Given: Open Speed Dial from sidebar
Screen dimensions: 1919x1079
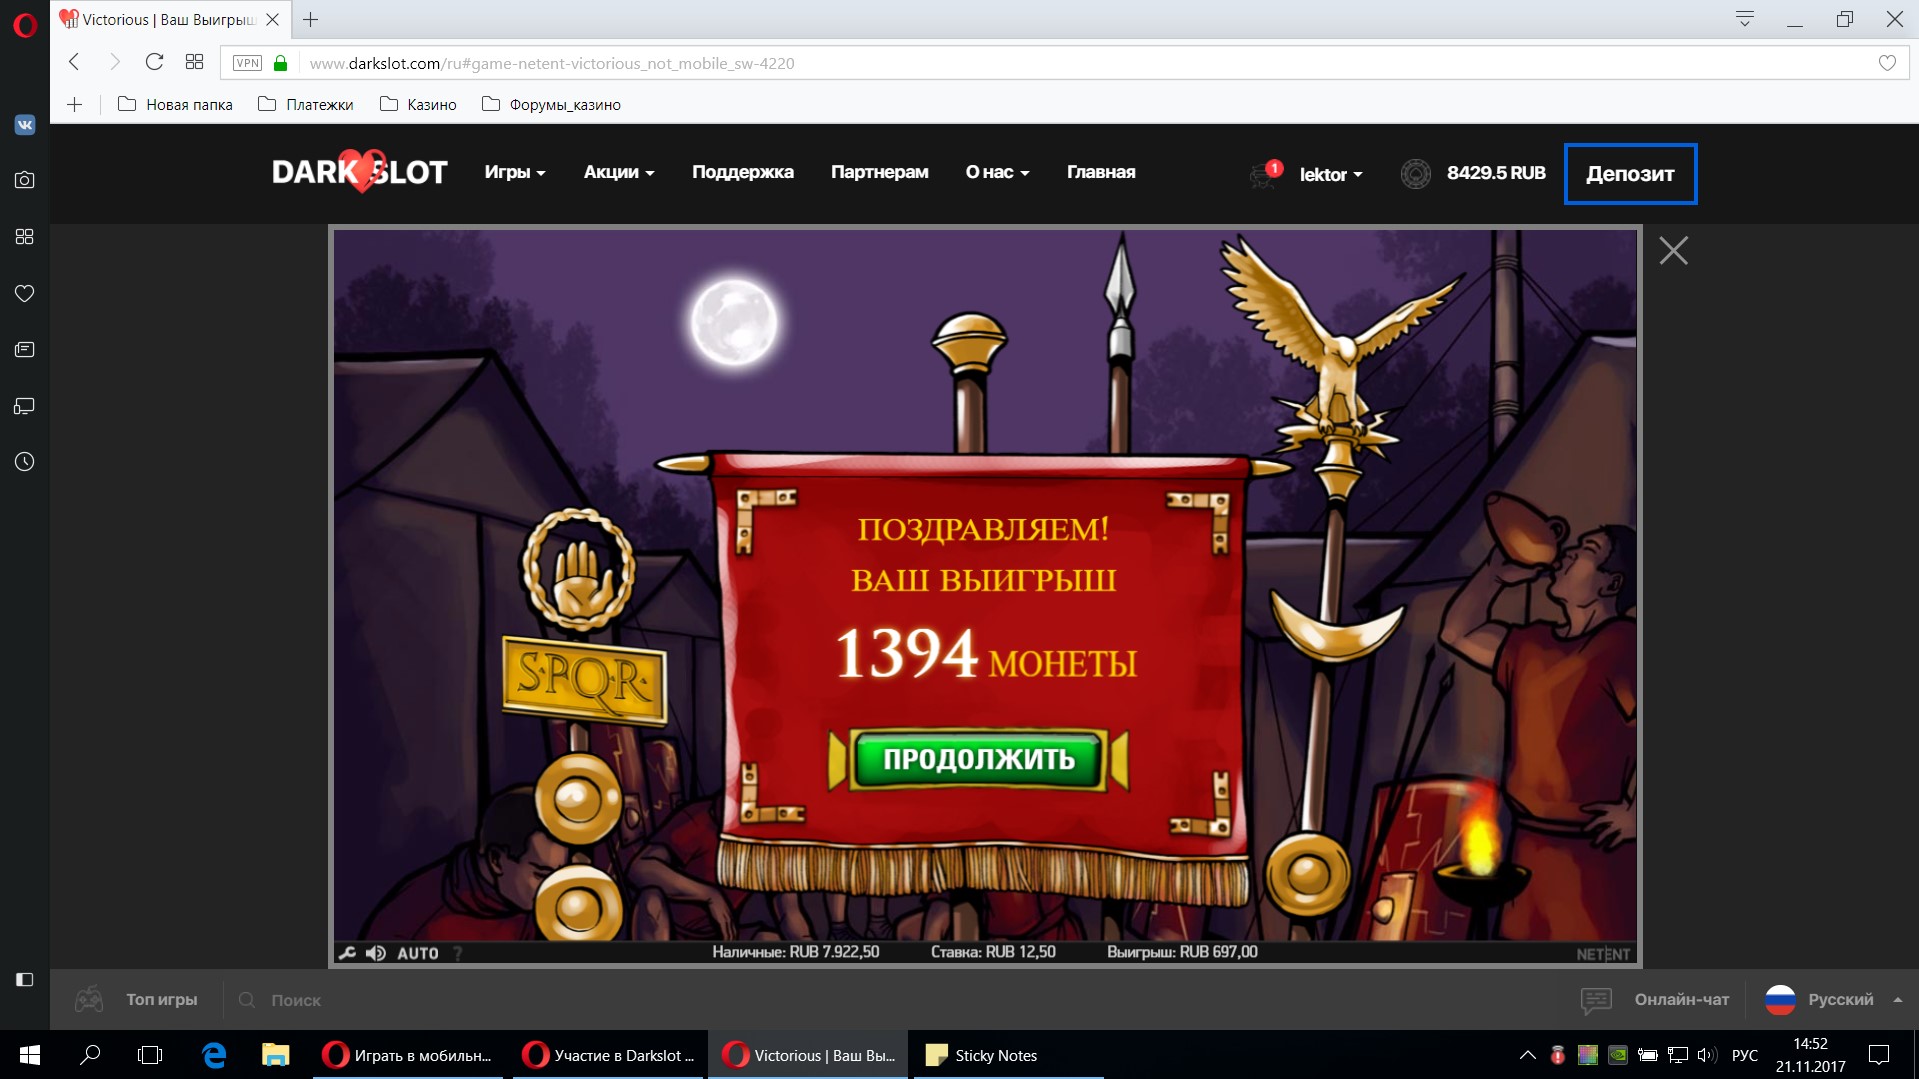Looking at the screenshot, I should click(x=25, y=236).
